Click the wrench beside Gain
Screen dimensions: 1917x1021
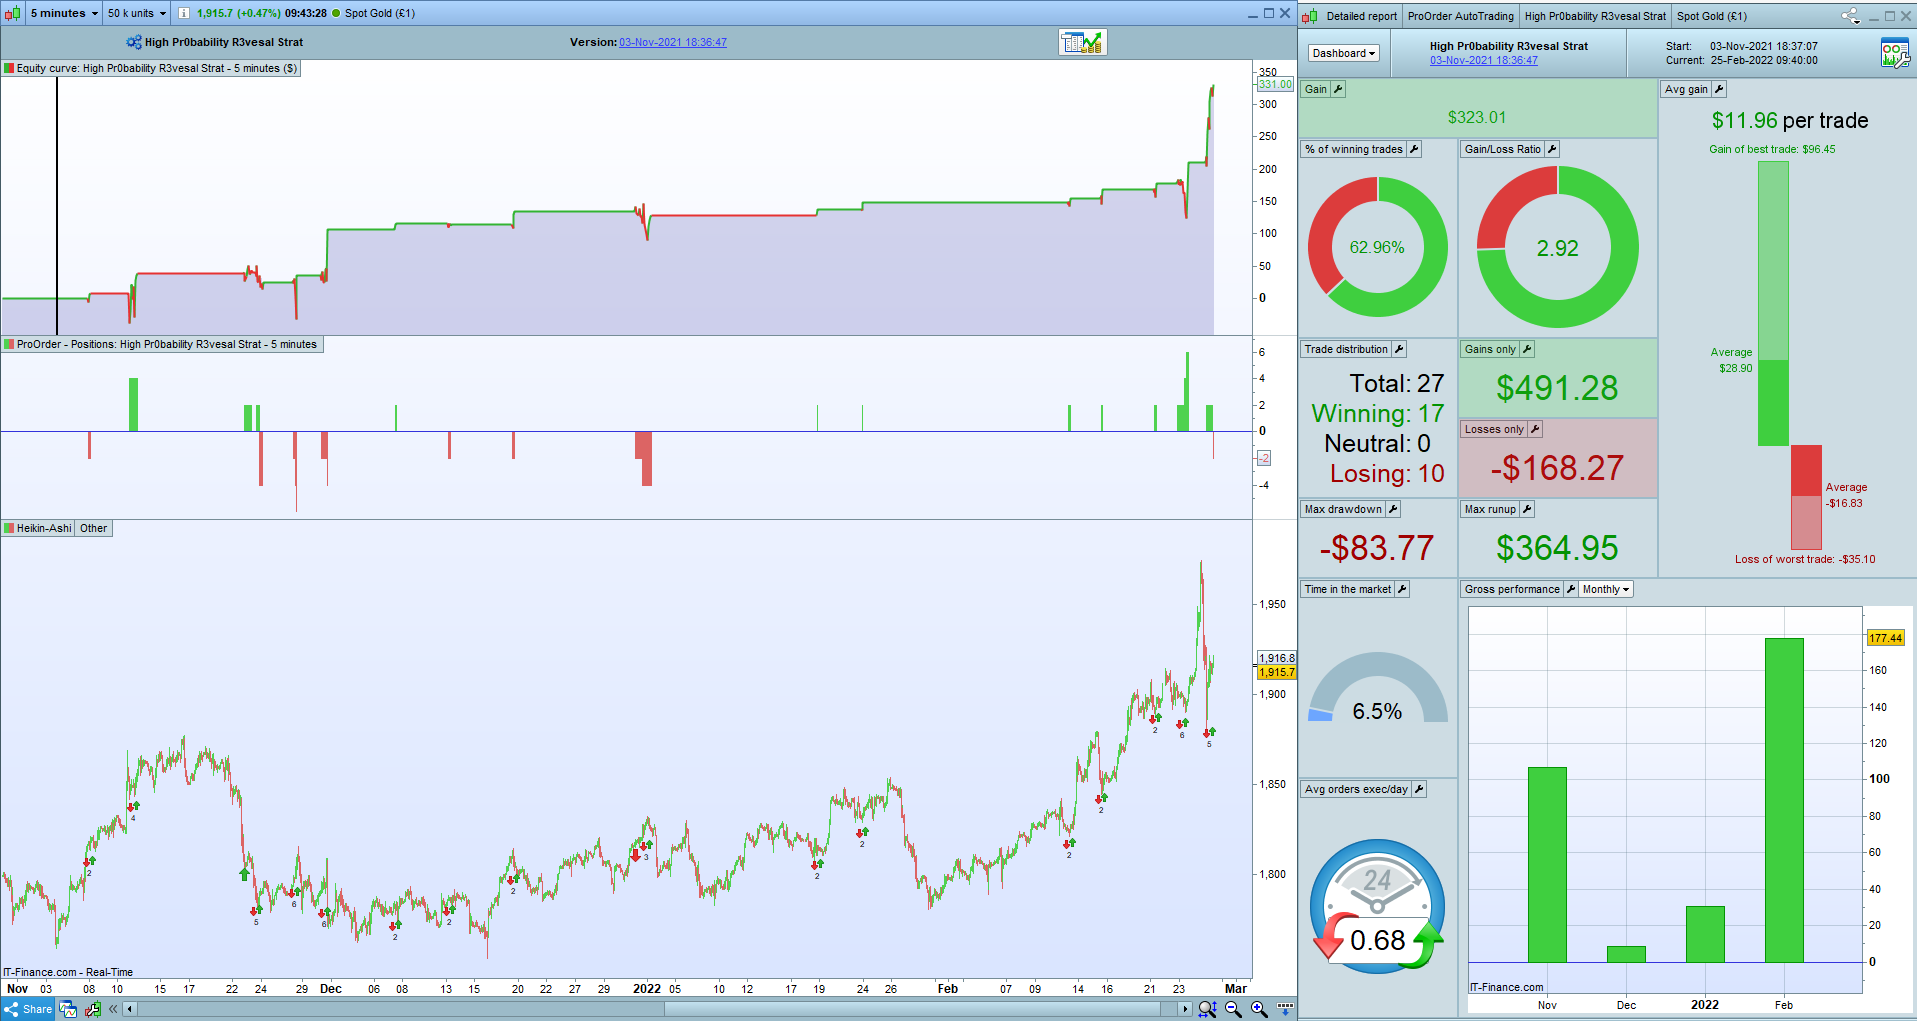coord(1338,89)
